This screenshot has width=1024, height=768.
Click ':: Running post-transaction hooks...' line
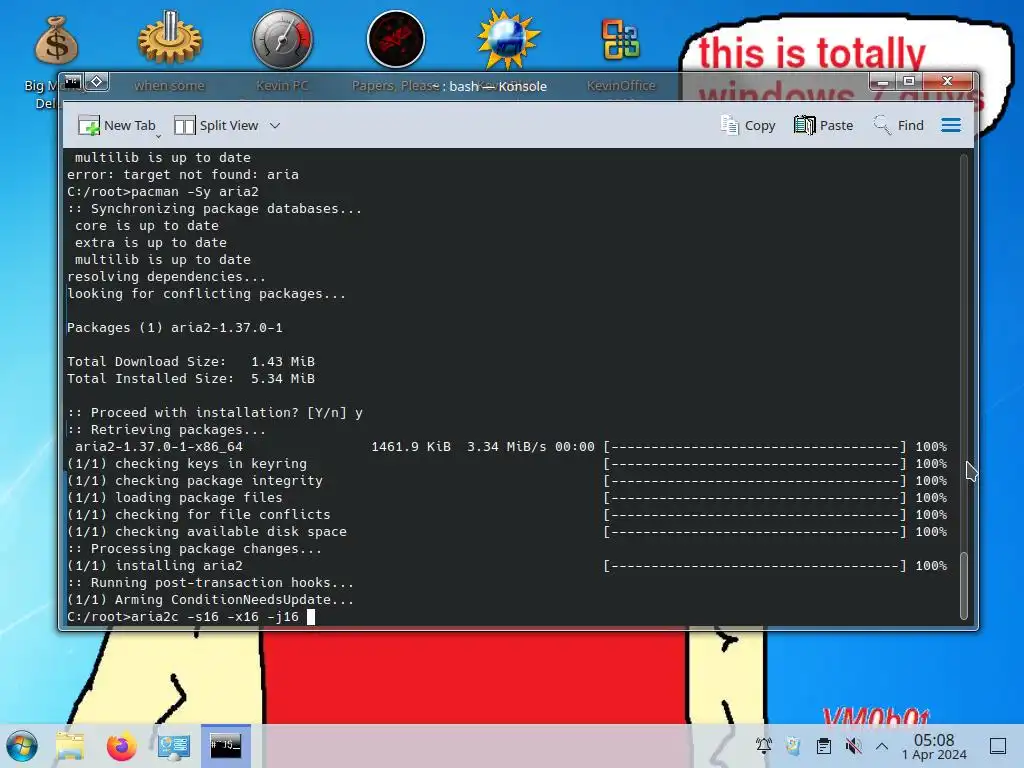[x=210, y=583]
